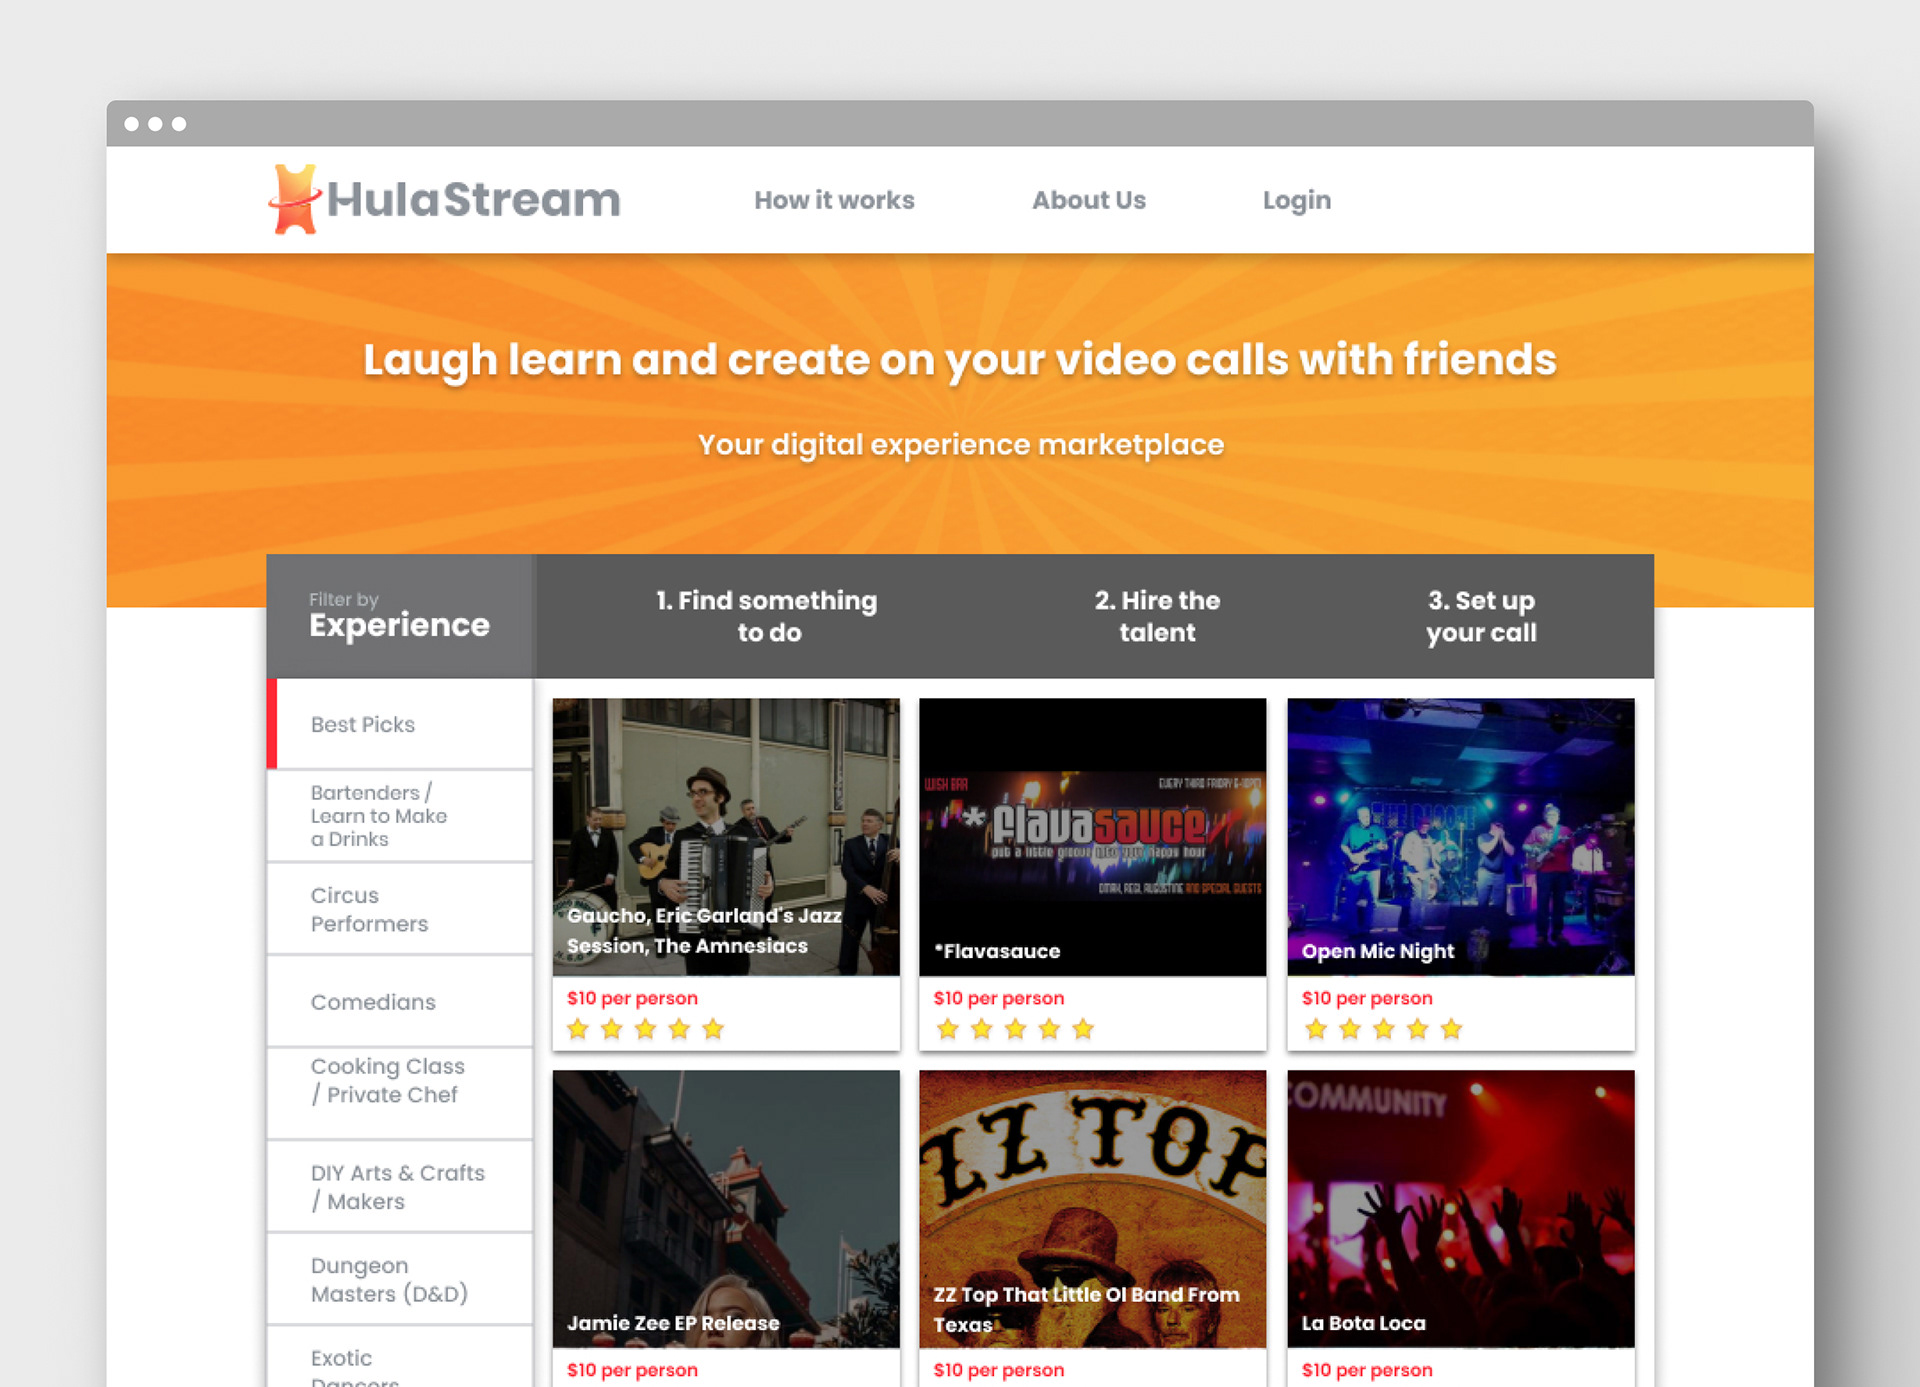Screen dimensions: 1920x1387
Task: Open the Flavasauce event image
Action: [x=1092, y=836]
